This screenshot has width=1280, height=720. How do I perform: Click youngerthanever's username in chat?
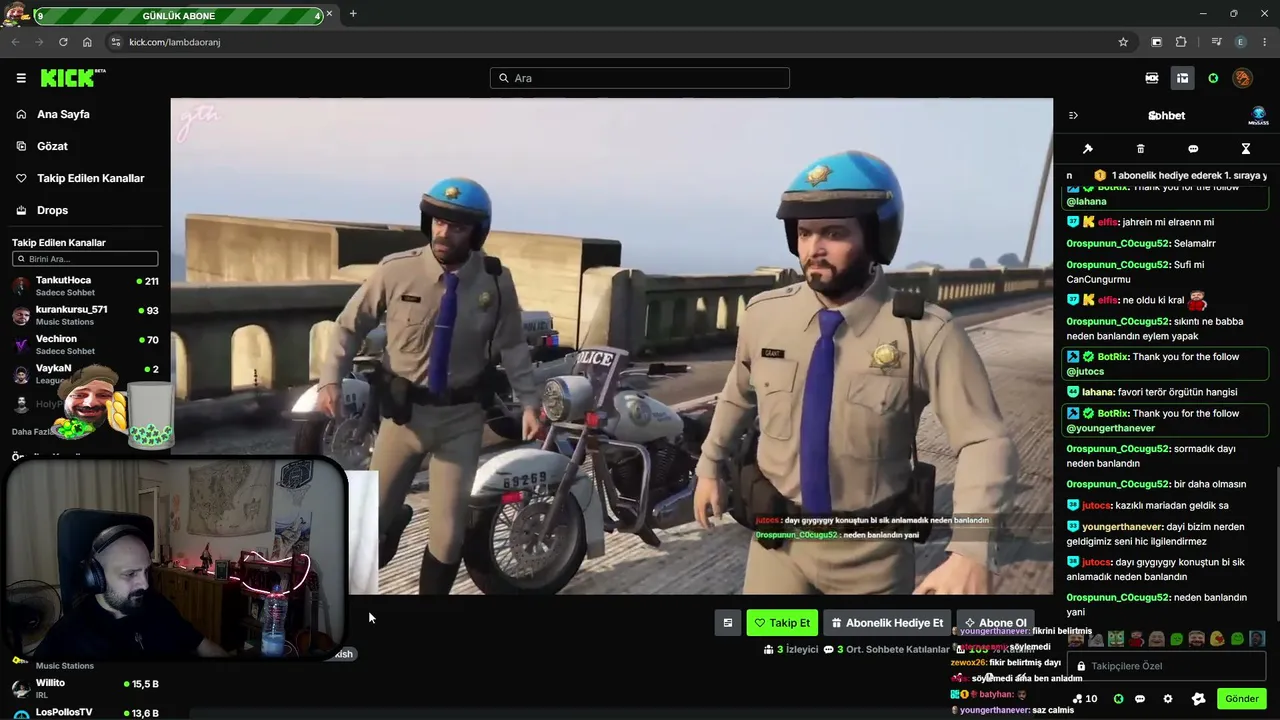click(x=1124, y=526)
